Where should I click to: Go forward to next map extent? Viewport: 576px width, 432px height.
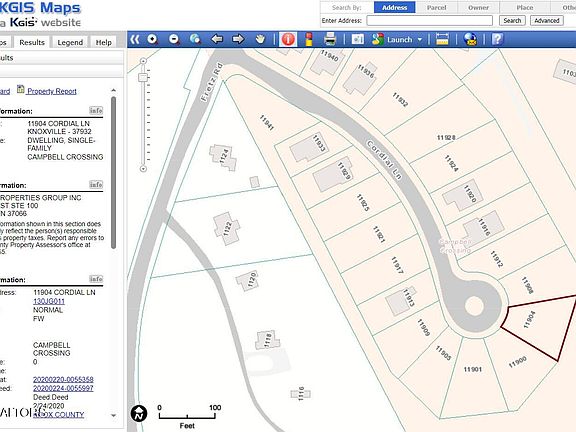tap(238, 39)
